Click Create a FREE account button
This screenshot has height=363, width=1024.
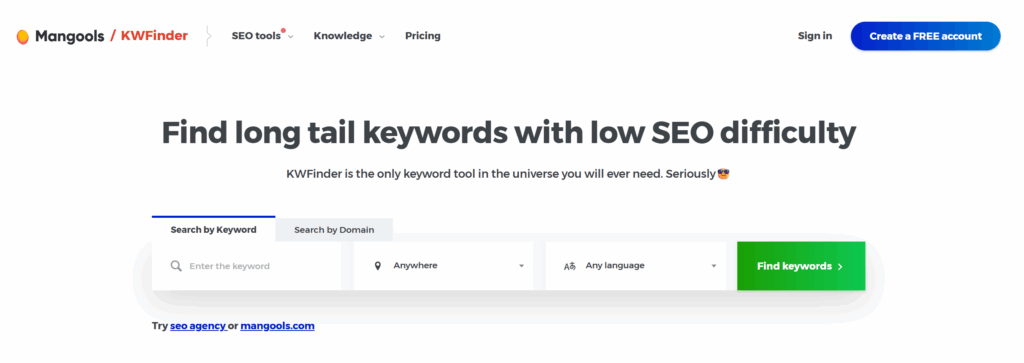[925, 36]
